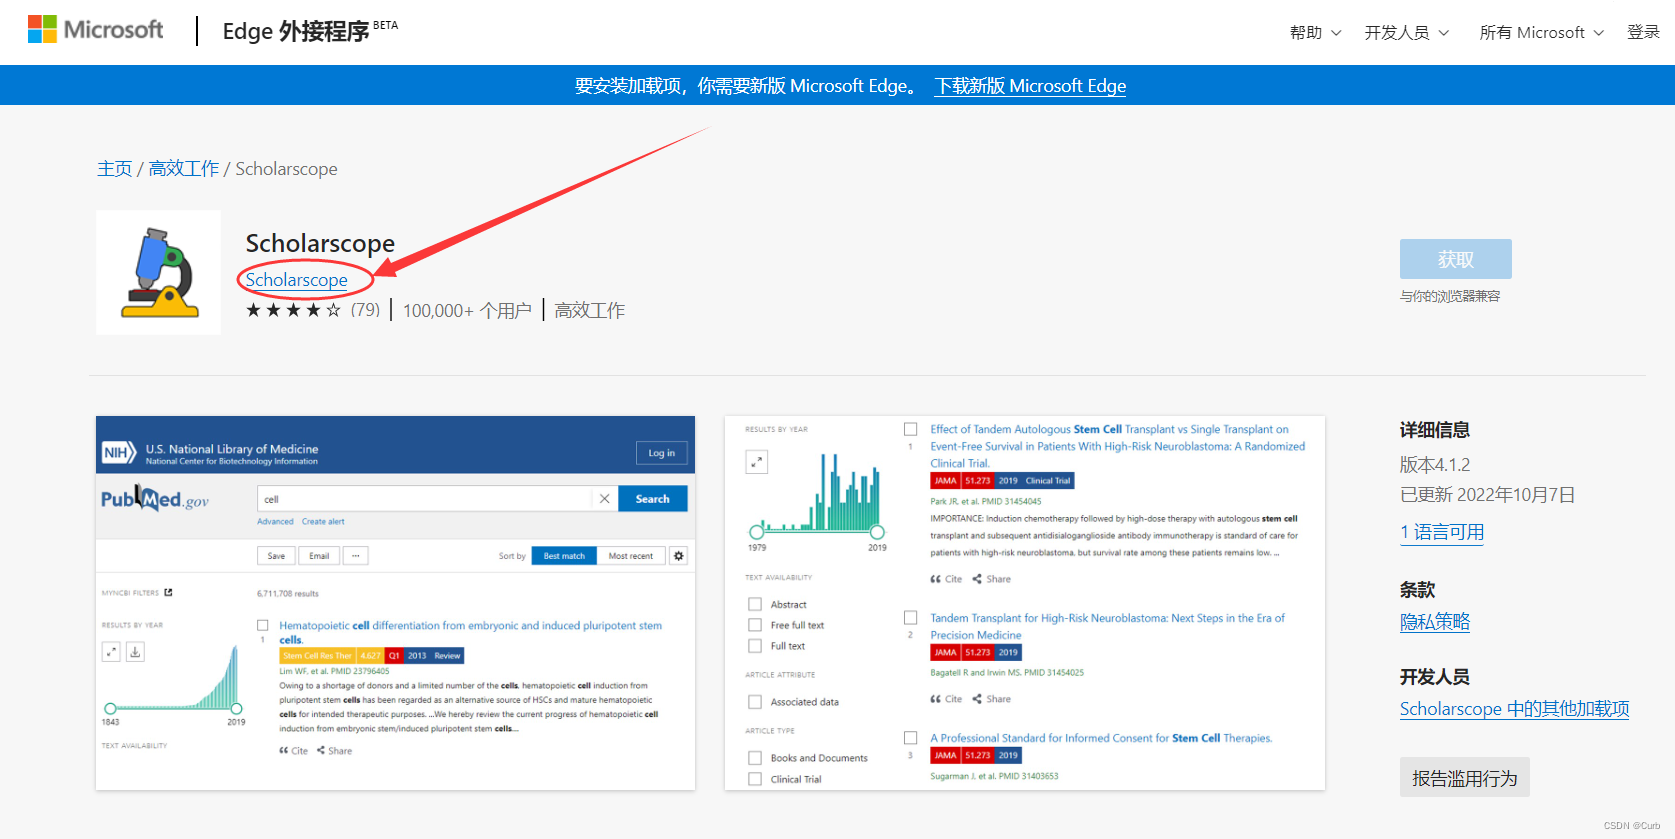Click the NIH logo in the PubMed screenshot
The width and height of the screenshot is (1675, 839).
119,453
